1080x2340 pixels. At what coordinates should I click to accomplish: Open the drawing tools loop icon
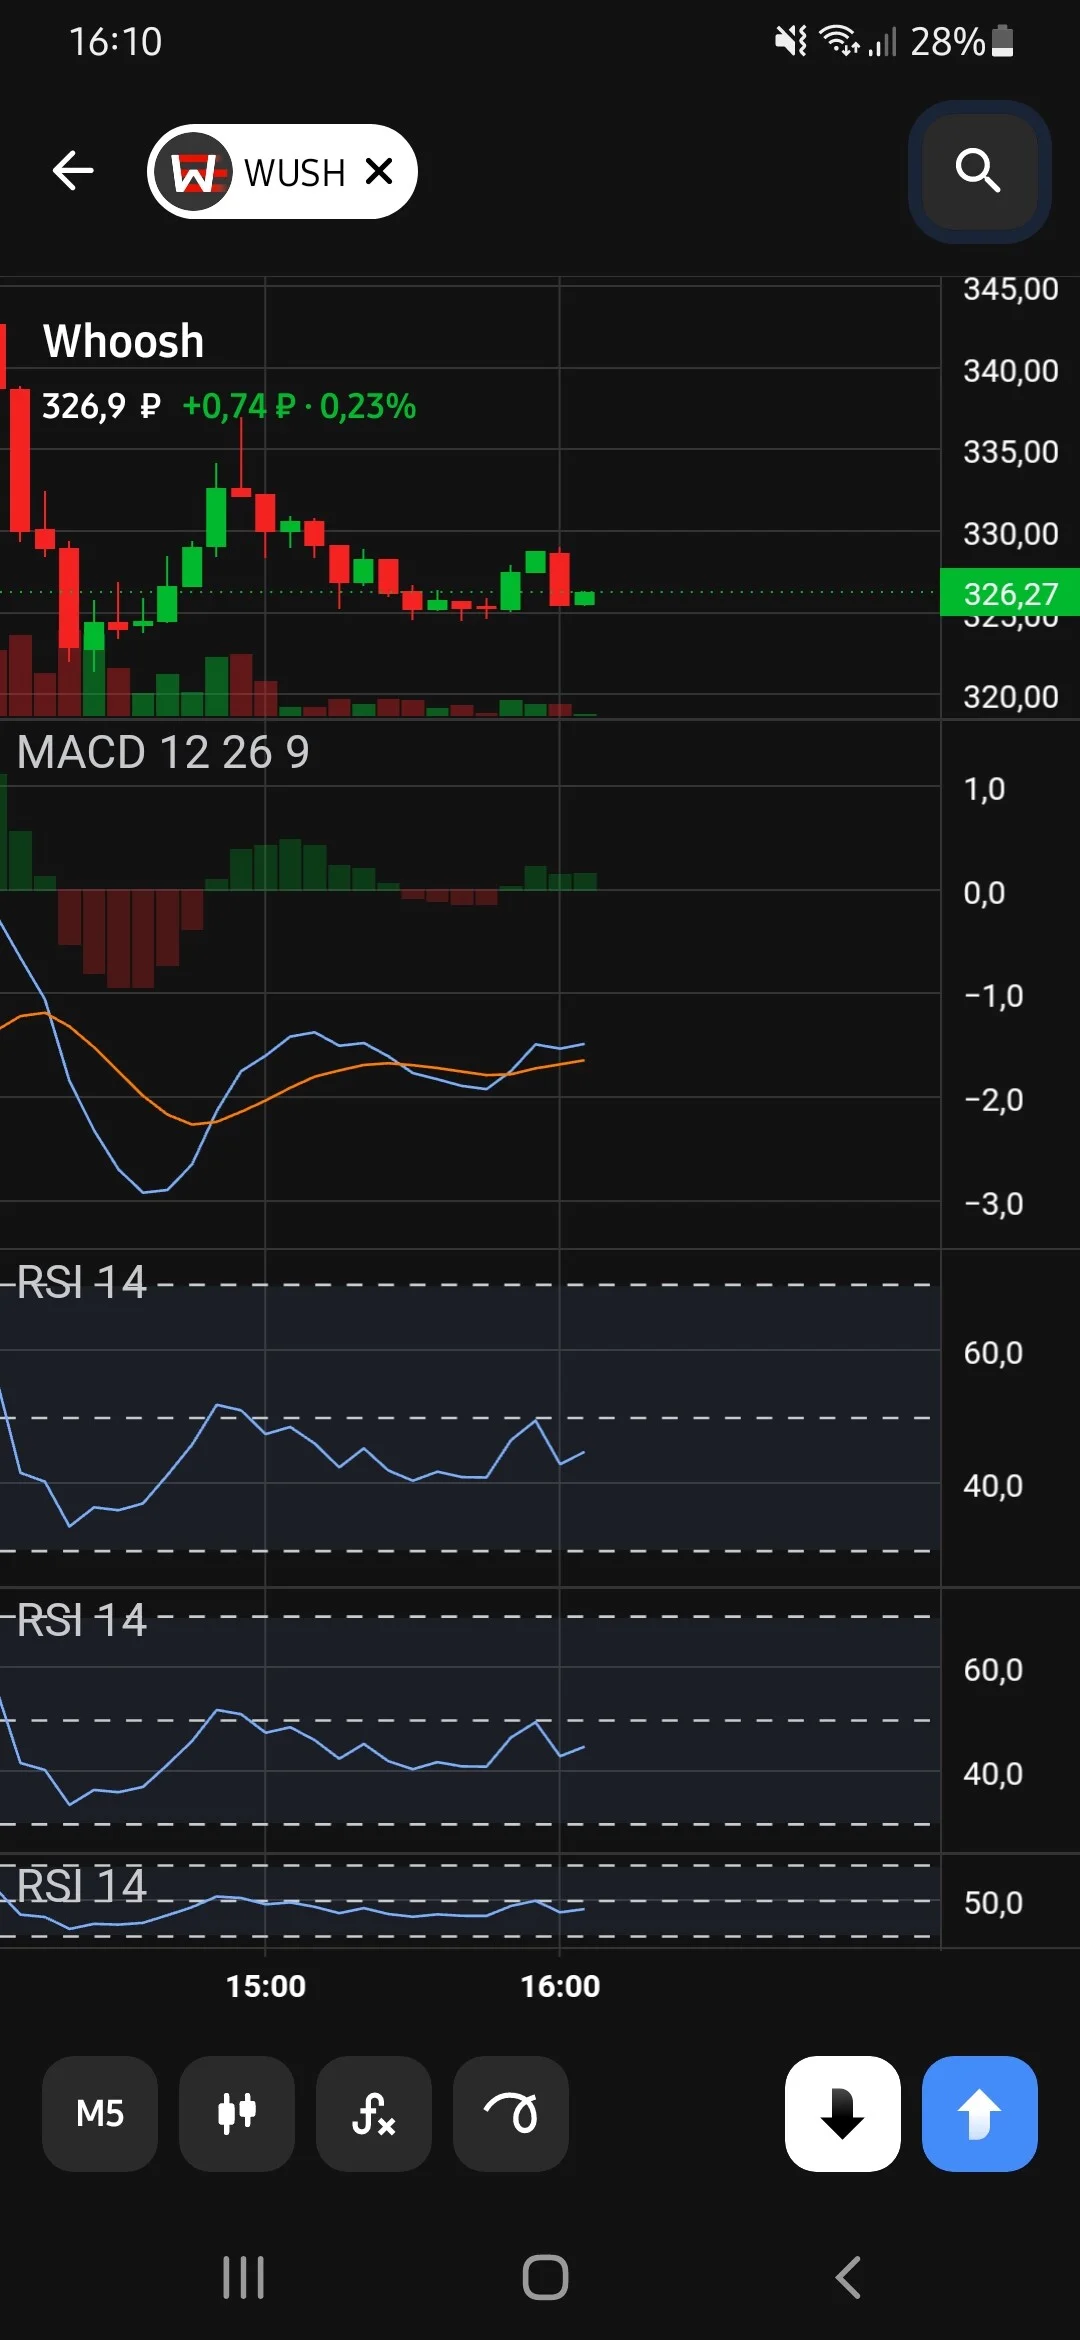(511, 2113)
